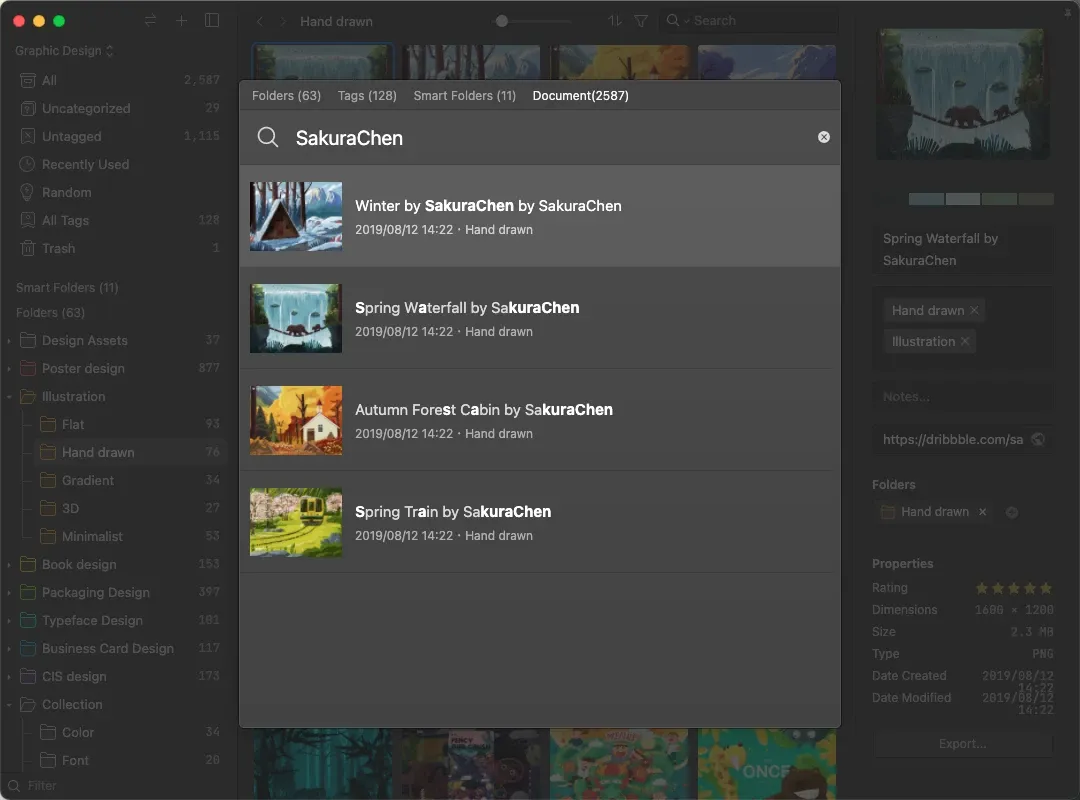Expand the Design Assets folder
The height and width of the screenshot is (800, 1080).
point(9,340)
